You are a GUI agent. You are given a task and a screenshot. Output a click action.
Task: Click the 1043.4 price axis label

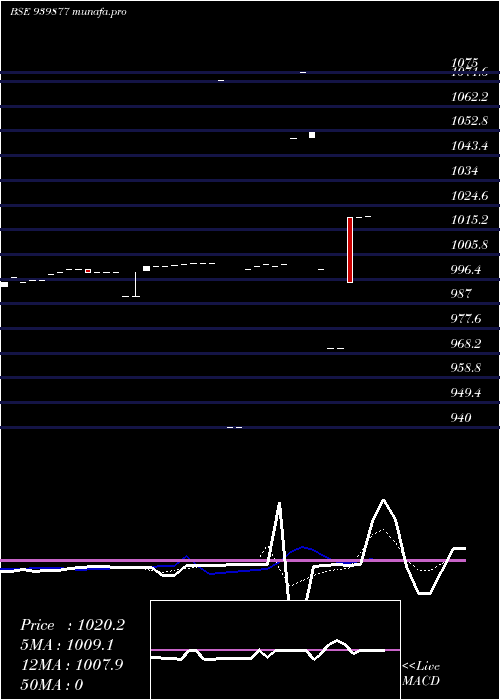pos(470,146)
